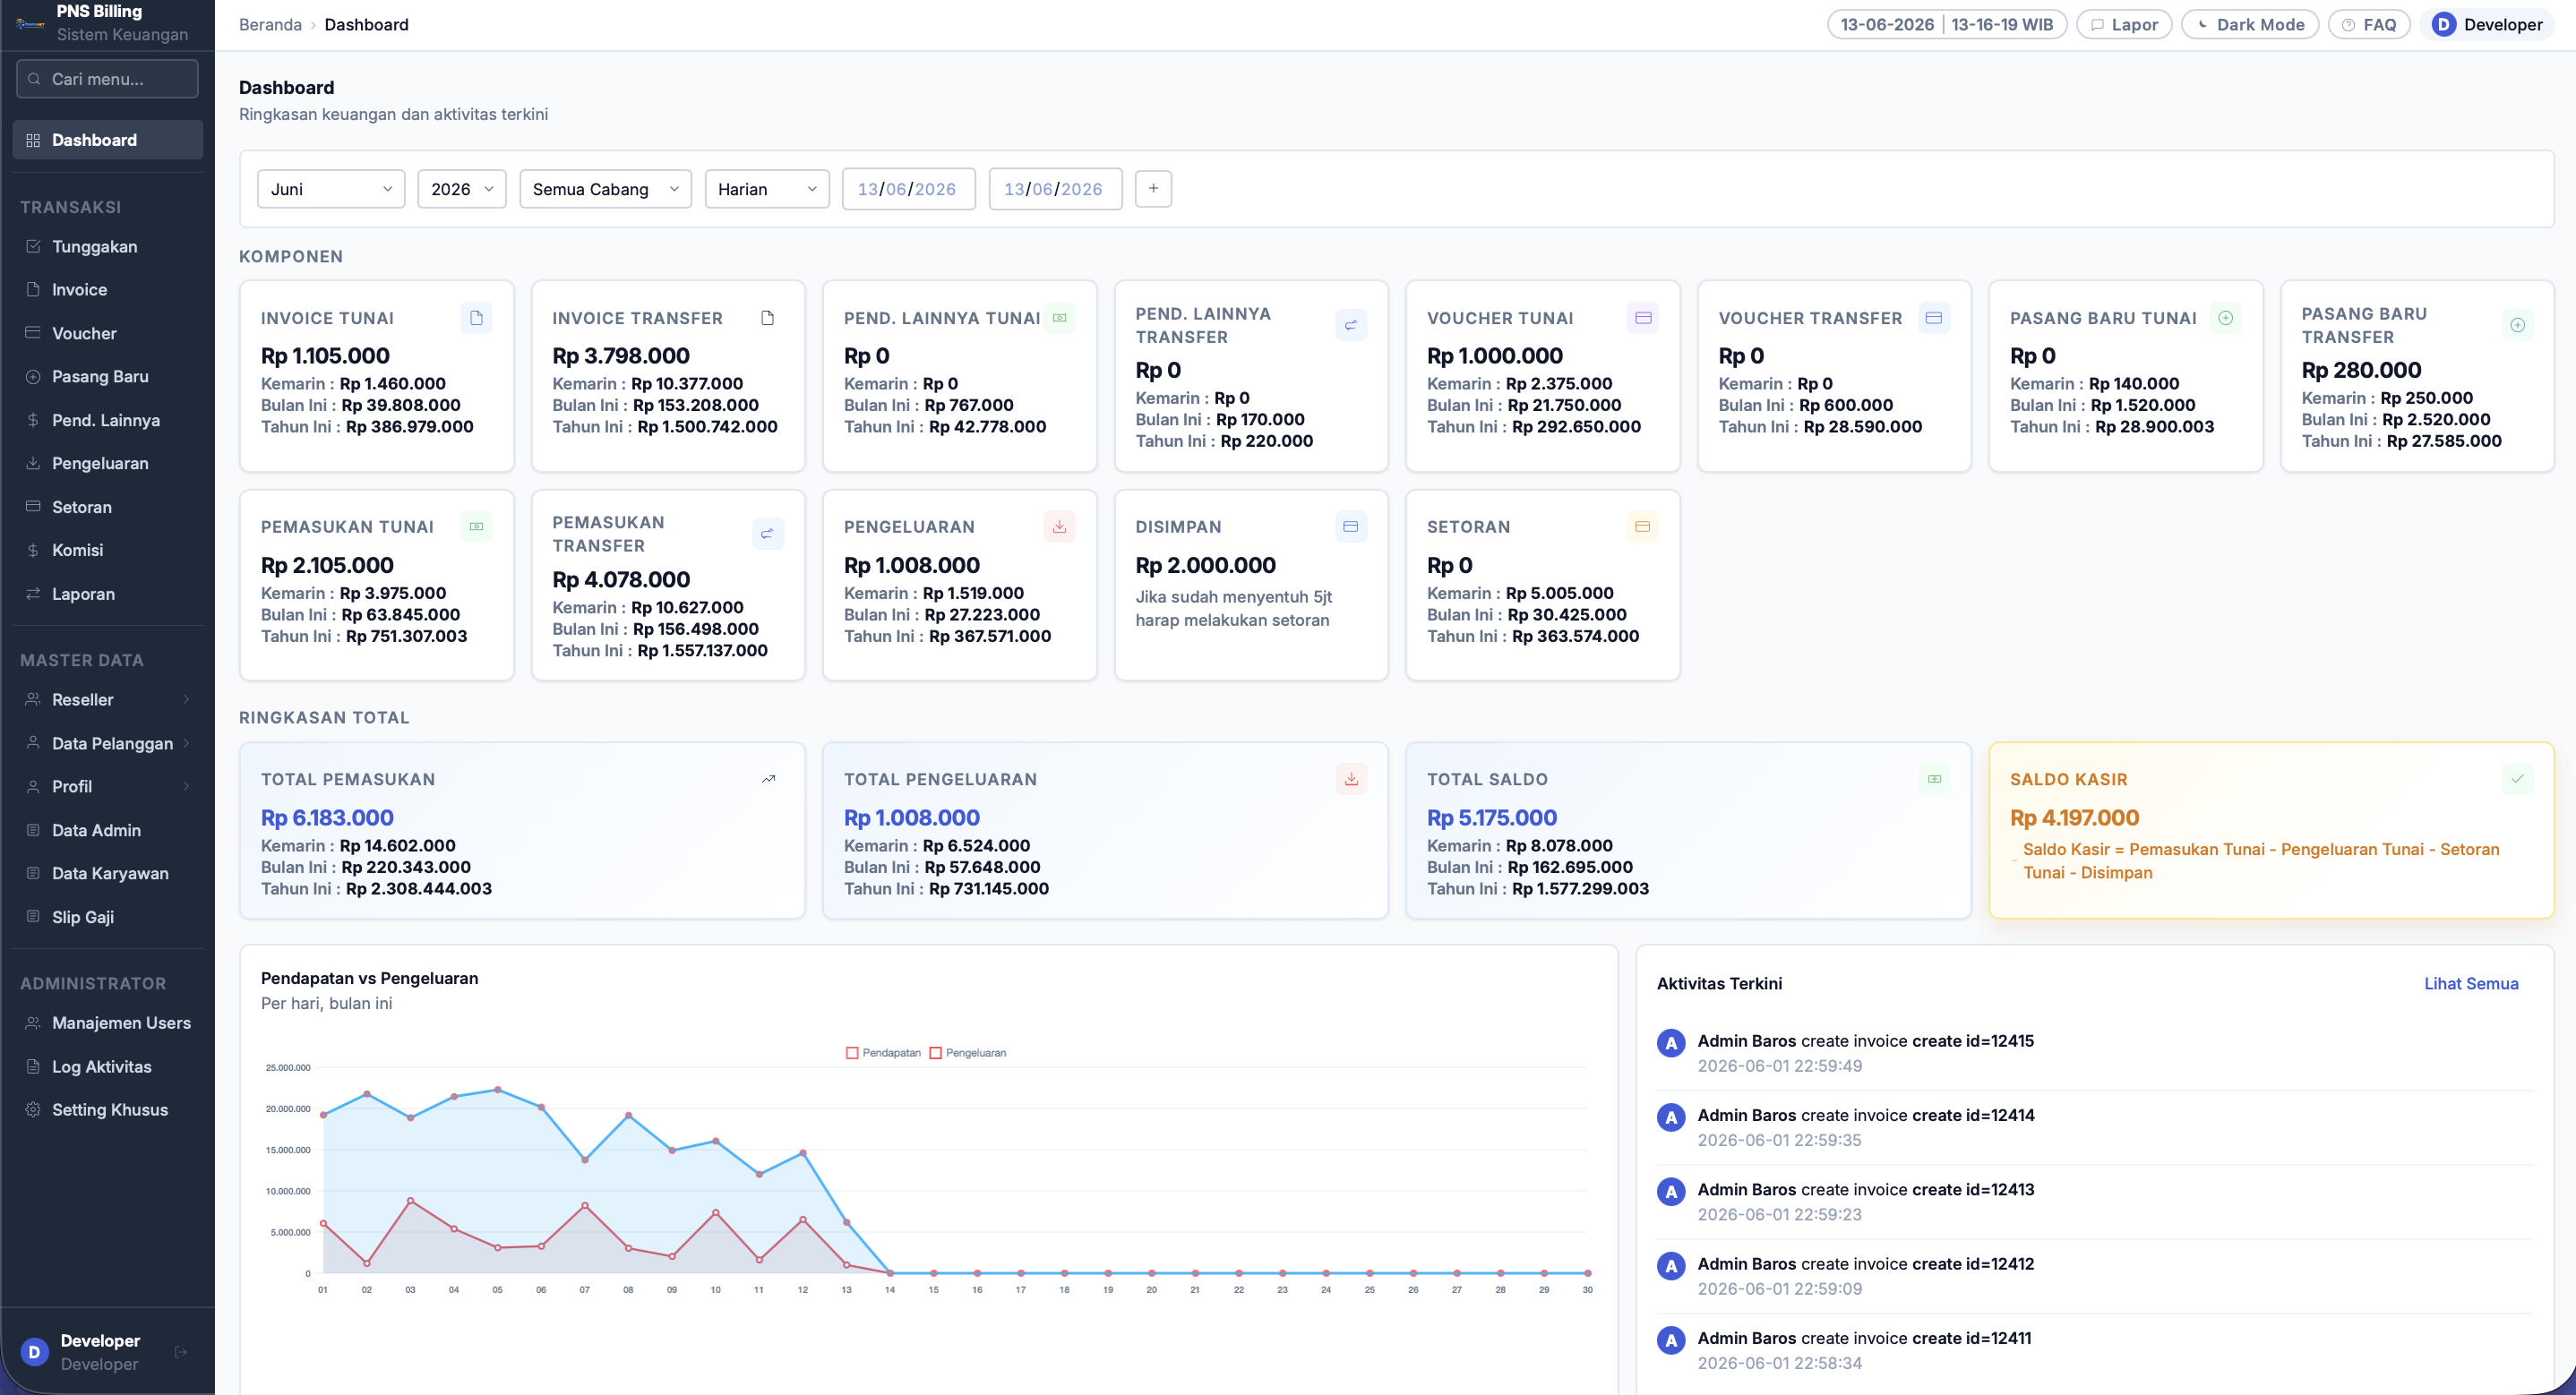Click the Lihat Semua link
Viewport: 2576px width, 1395px height.
point(2471,984)
